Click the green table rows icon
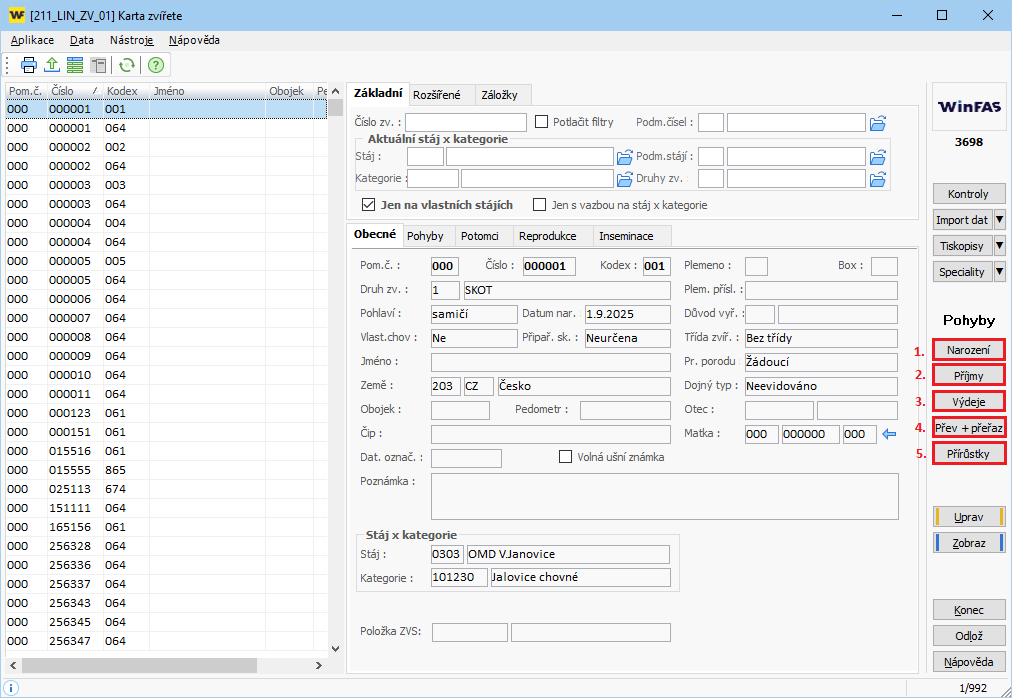Screen dimensions: 1012x698 pyautogui.click(x=74, y=65)
